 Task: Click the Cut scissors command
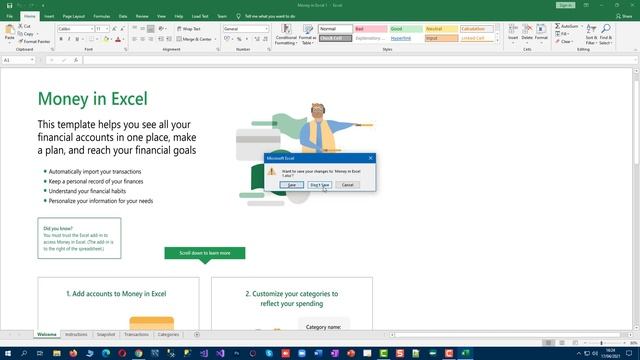coord(24,26)
